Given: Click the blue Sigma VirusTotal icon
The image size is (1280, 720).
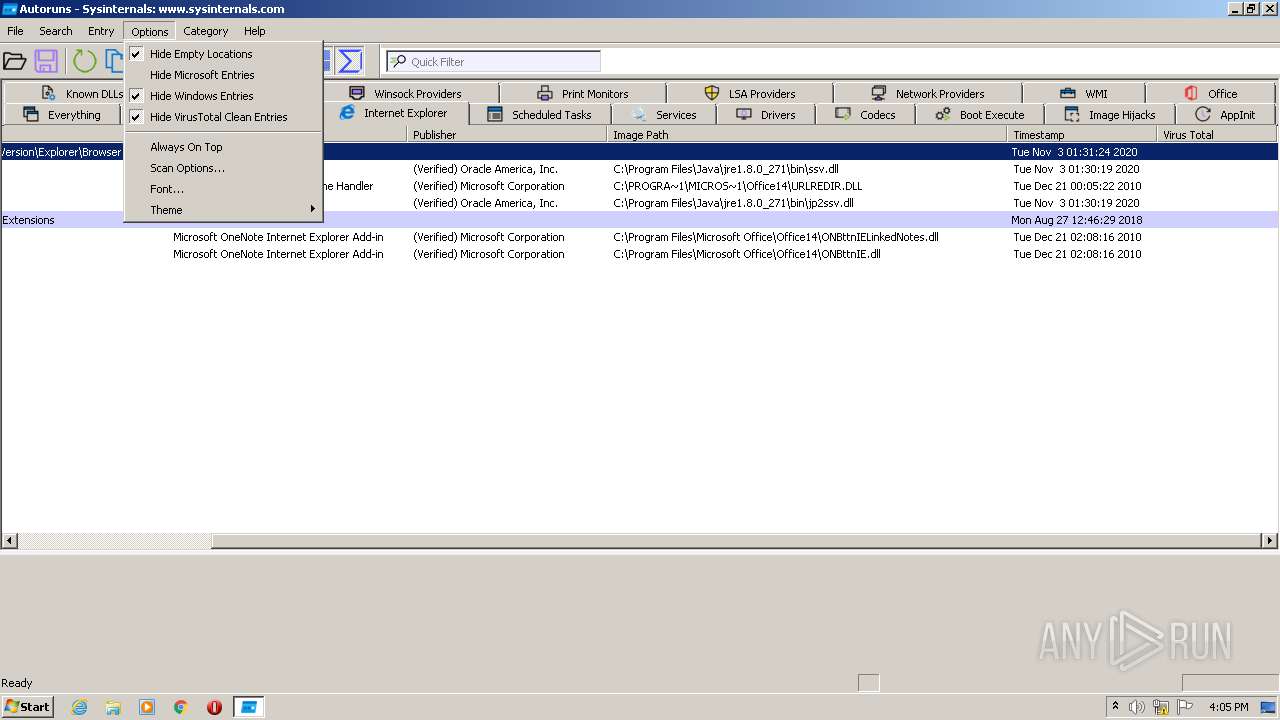Looking at the screenshot, I should coord(349,61).
